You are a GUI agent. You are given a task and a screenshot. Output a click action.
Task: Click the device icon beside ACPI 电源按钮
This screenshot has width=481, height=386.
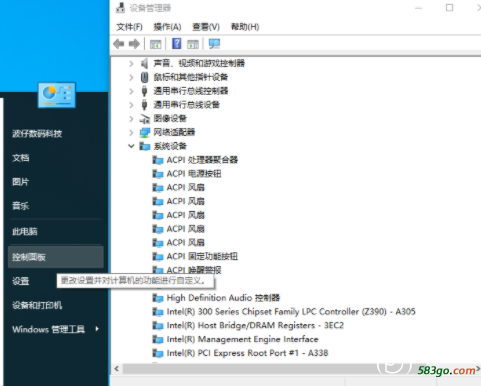[158, 174]
